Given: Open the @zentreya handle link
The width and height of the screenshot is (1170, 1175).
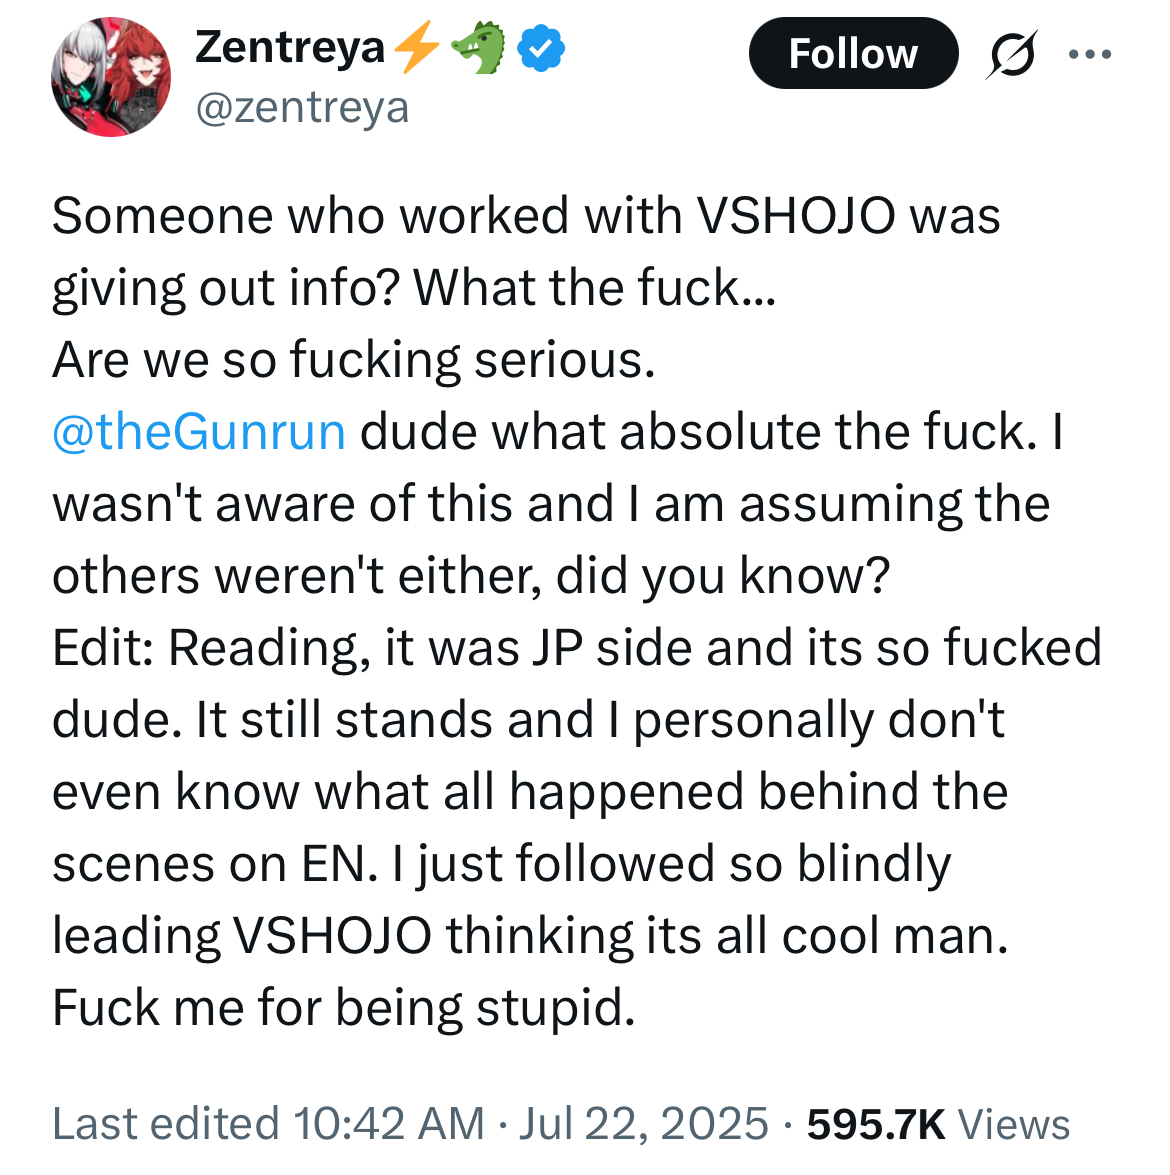Looking at the screenshot, I should tap(302, 107).
